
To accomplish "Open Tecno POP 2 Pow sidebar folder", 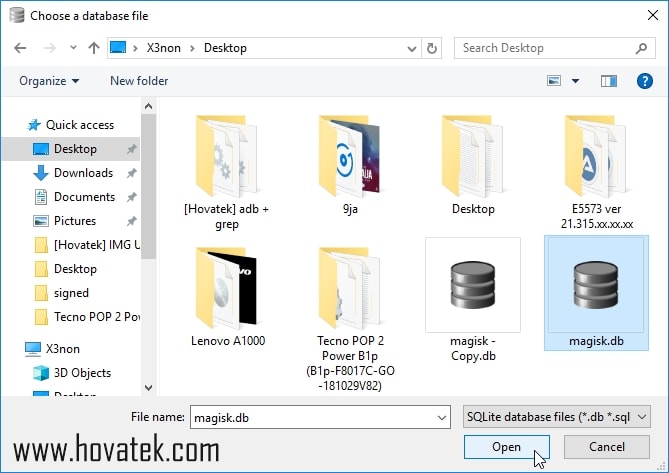I will (x=87, y=317).
